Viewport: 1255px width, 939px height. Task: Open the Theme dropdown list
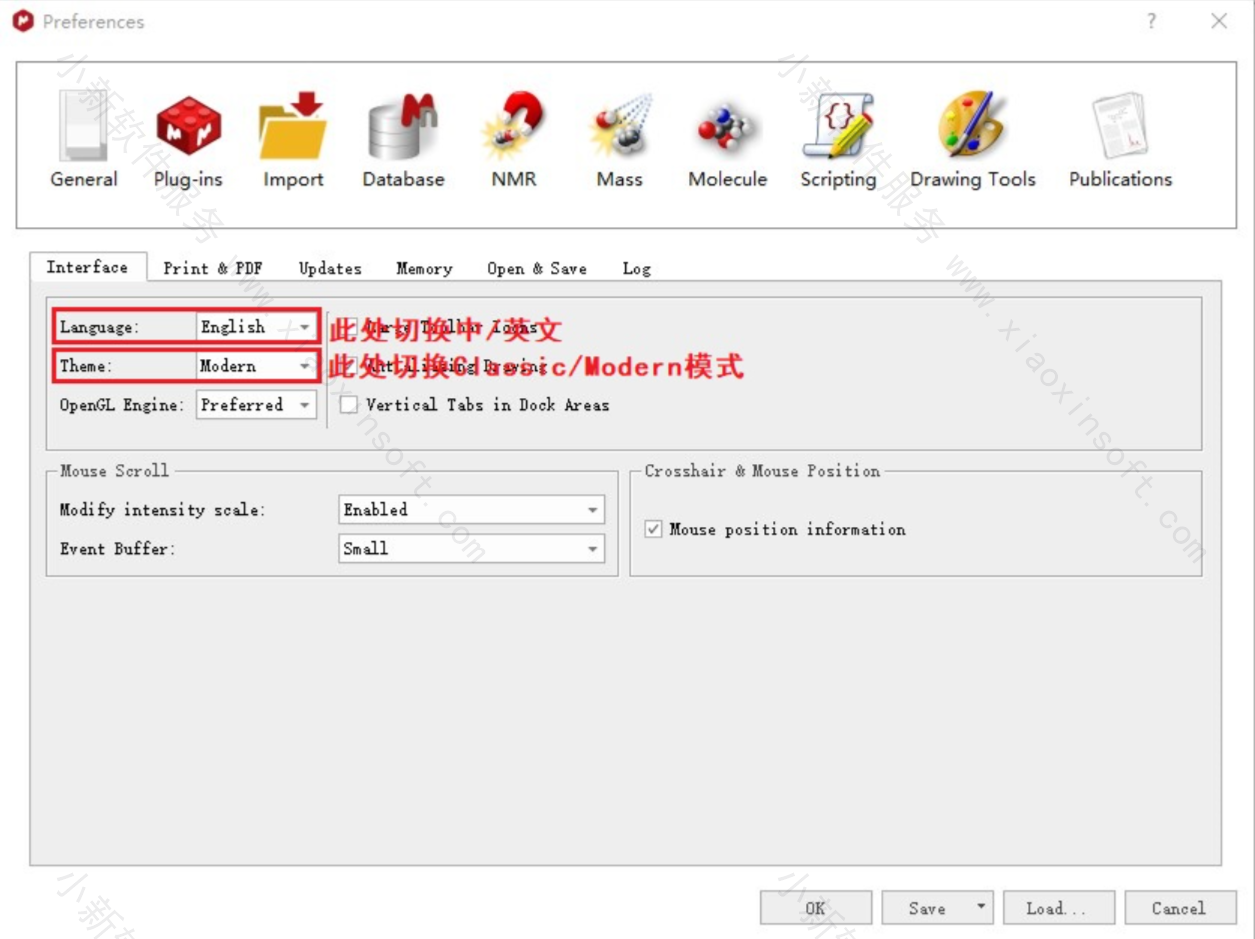[256, 366]
